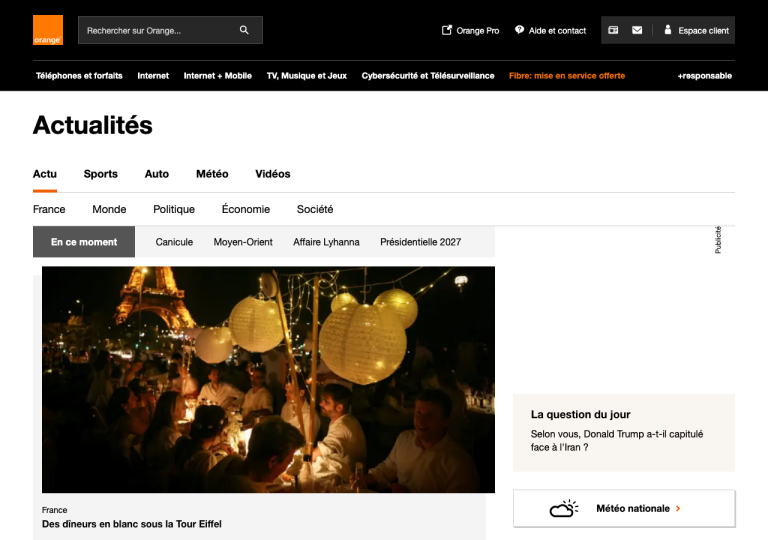Open the Téléphones et forfaits menu
Image resolution: width=768 pixels, height=540 pixels.
(79, 75)
